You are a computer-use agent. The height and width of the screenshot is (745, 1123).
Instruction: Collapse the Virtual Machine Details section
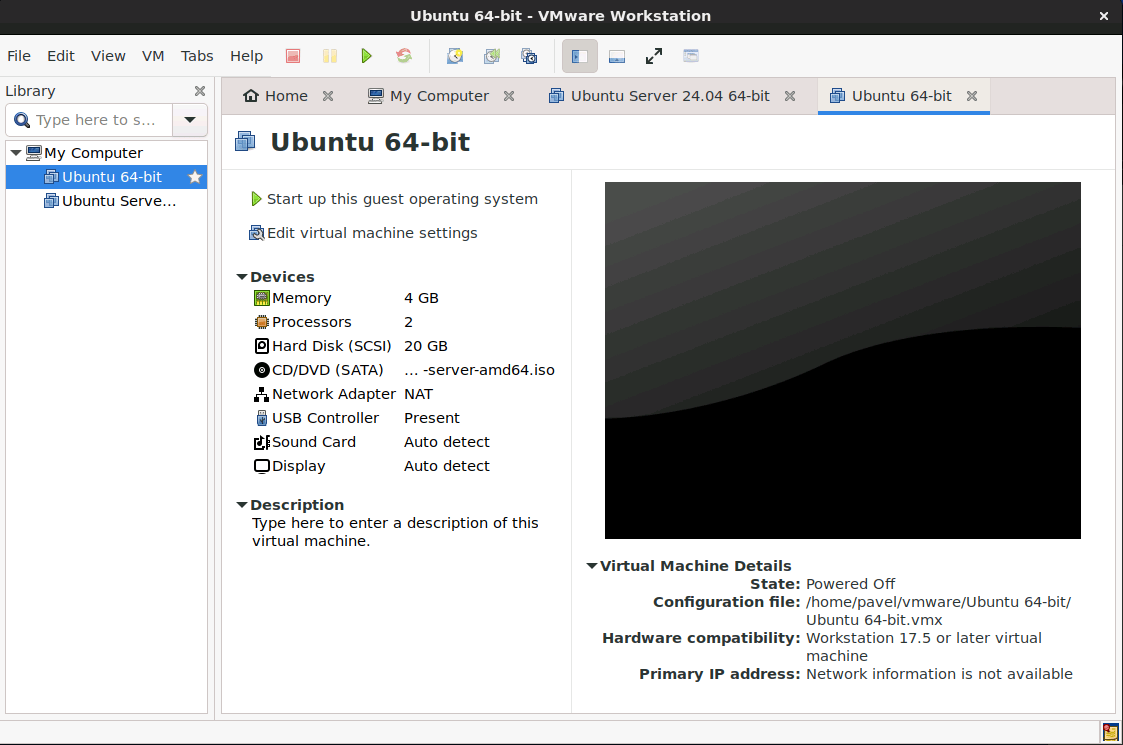[592, 566]
